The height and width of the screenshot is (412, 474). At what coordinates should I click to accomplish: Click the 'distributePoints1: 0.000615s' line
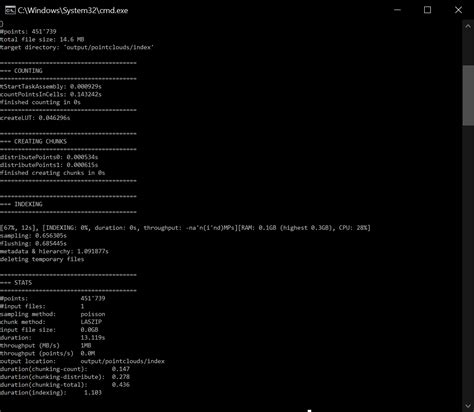49,165
